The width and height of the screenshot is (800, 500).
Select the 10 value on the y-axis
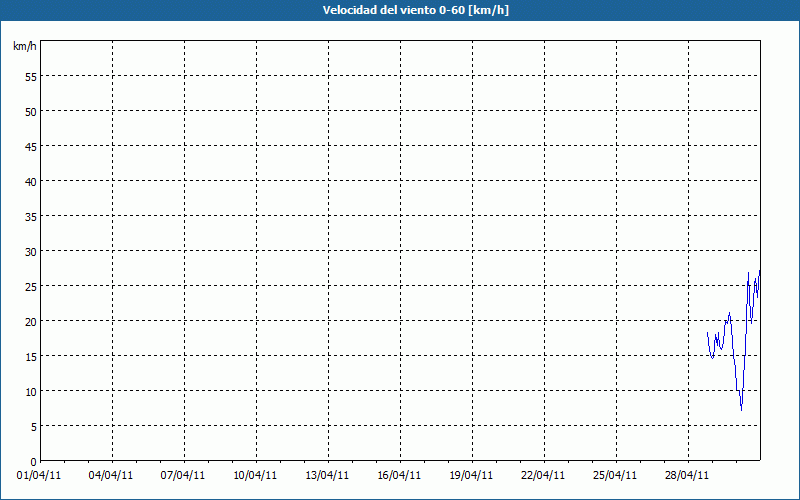pos(31,392)
